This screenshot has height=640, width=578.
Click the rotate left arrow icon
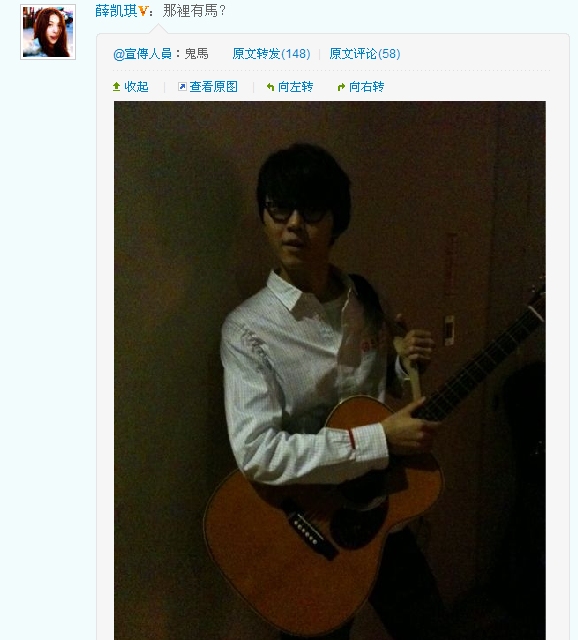270,87
